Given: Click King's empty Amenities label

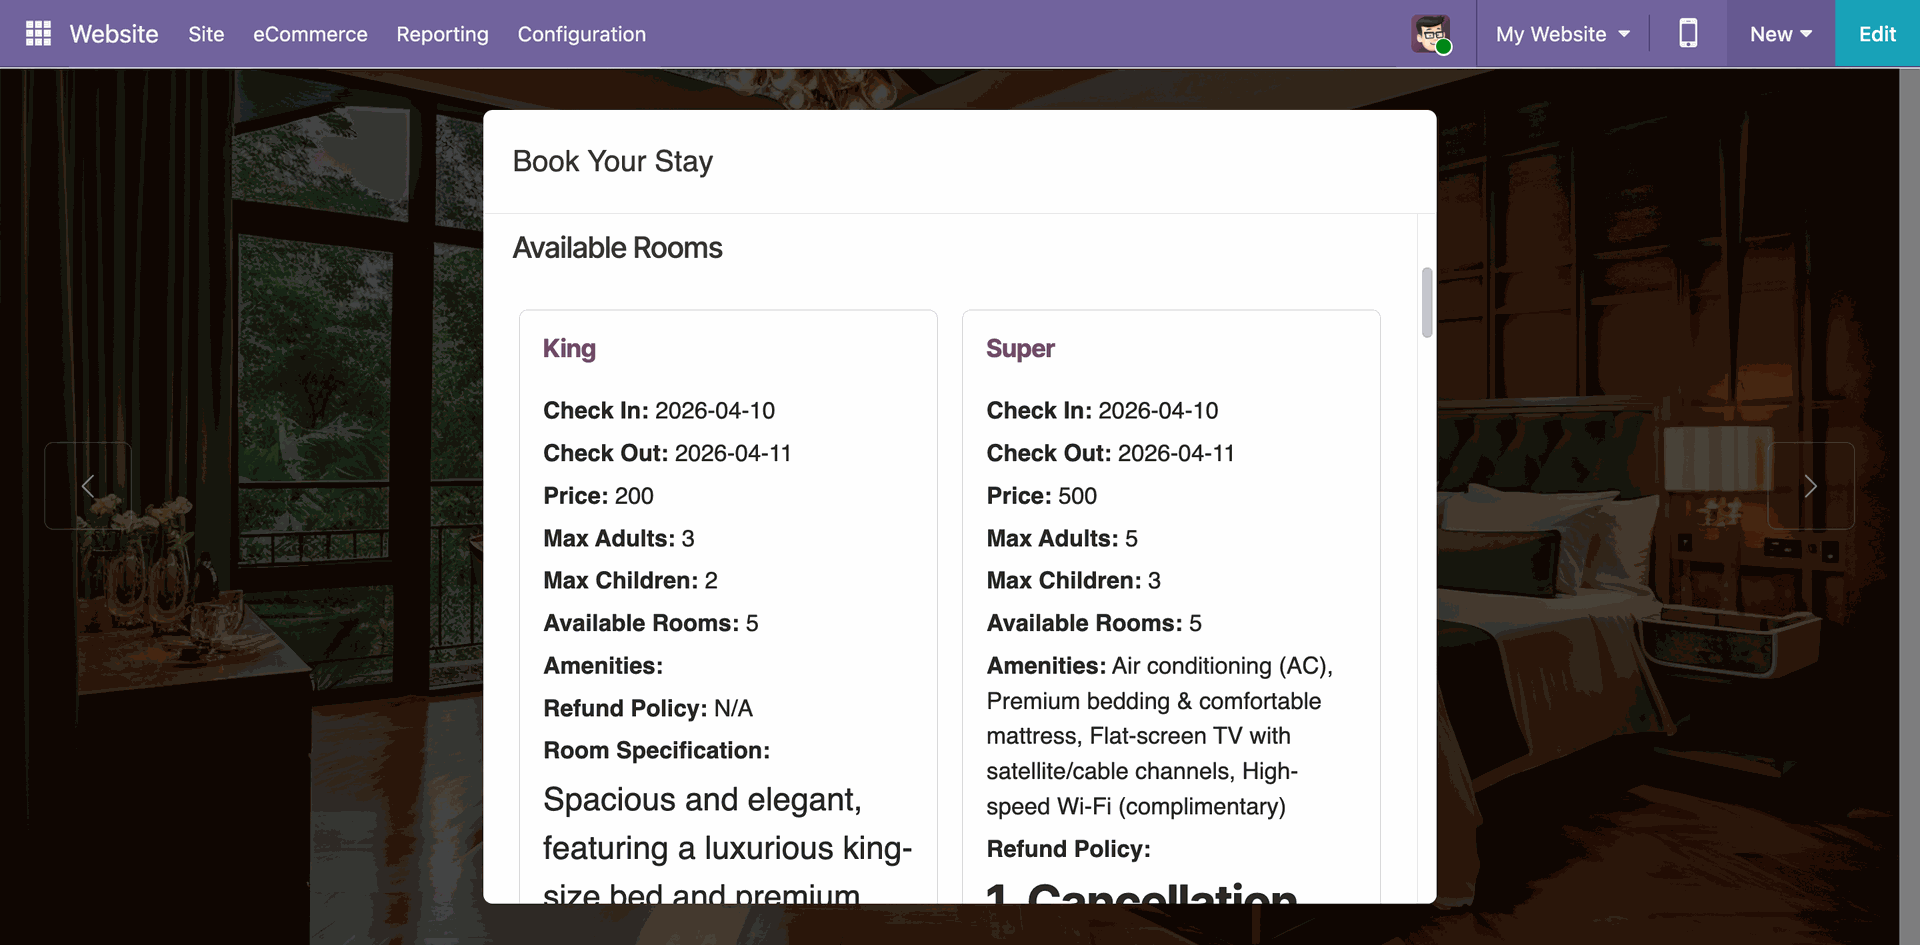Looking at the screenshot, I should click(603, 666).
